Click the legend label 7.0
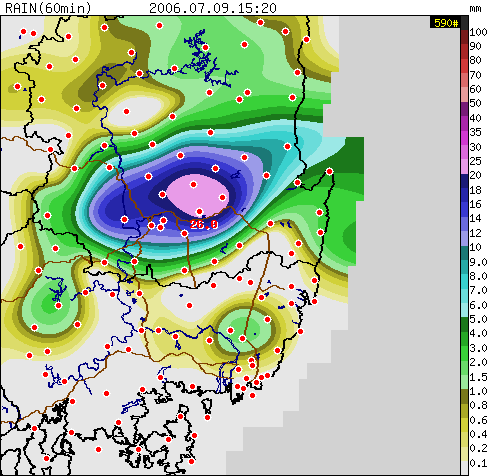The image size is (496, 476). pos(478,290)
